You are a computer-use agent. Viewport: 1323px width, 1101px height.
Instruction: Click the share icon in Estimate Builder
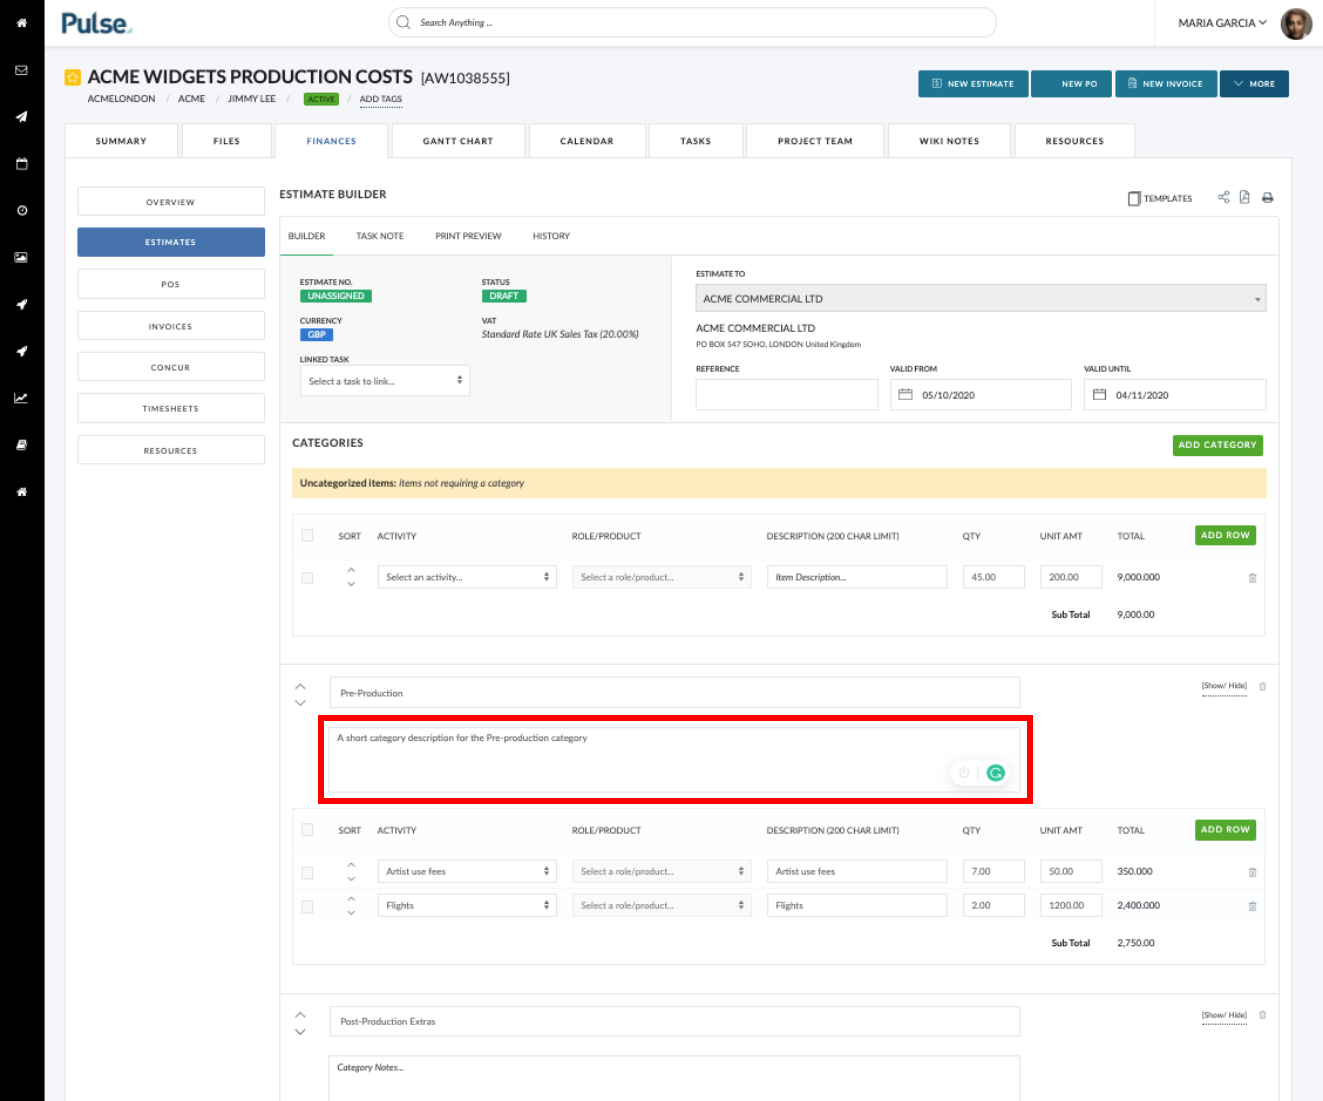click(x=1223, y=197)
